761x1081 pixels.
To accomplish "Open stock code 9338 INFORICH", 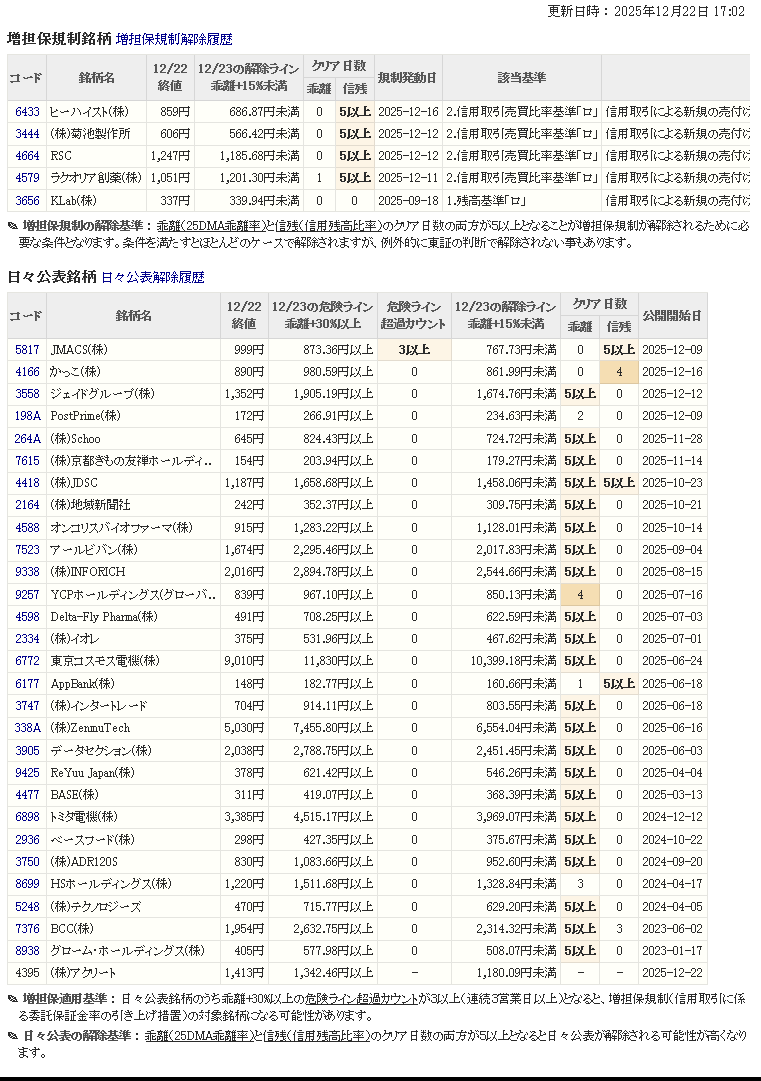I will (x=27, y=572).
